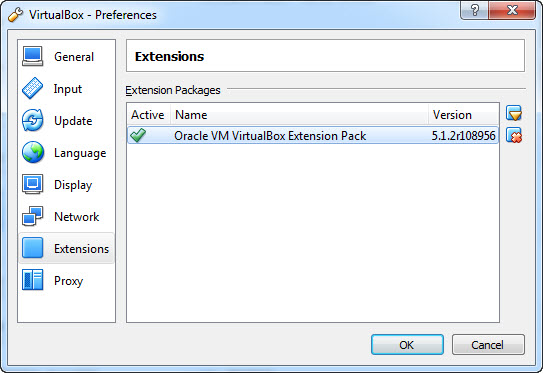Click the green Active checkmark
This screenshot has height=373, width=543.
pyautogui.click(x=138, y=135)
